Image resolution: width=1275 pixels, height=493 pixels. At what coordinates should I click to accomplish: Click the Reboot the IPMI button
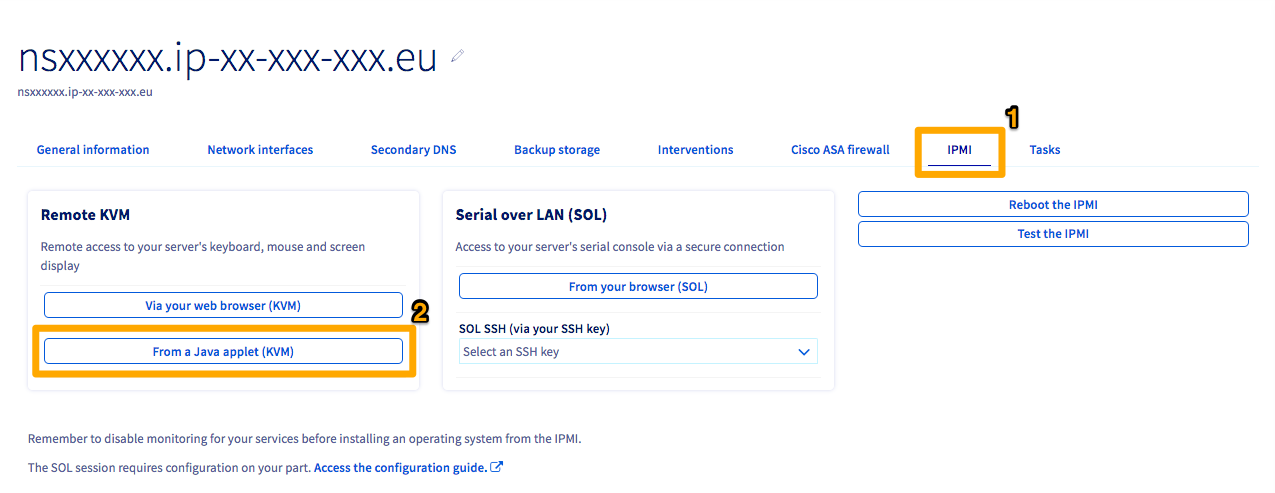point(1053,205)
